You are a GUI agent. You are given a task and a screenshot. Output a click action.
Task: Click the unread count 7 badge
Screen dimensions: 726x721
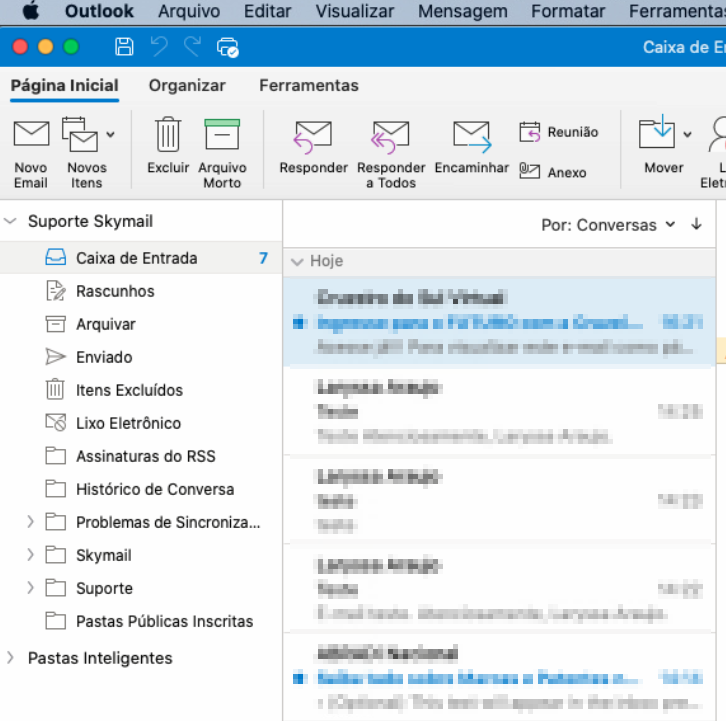click(x=263, y=258)
